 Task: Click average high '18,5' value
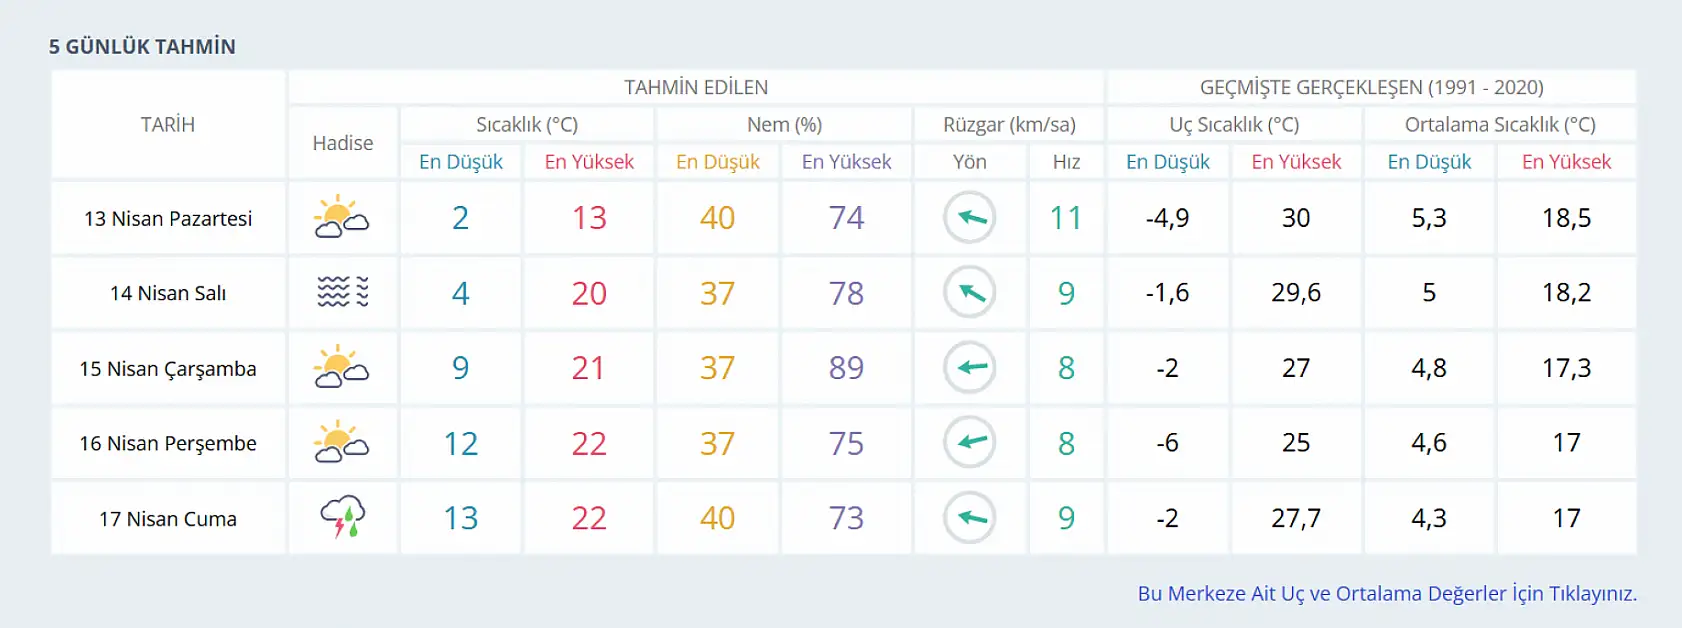point(1566,217)
